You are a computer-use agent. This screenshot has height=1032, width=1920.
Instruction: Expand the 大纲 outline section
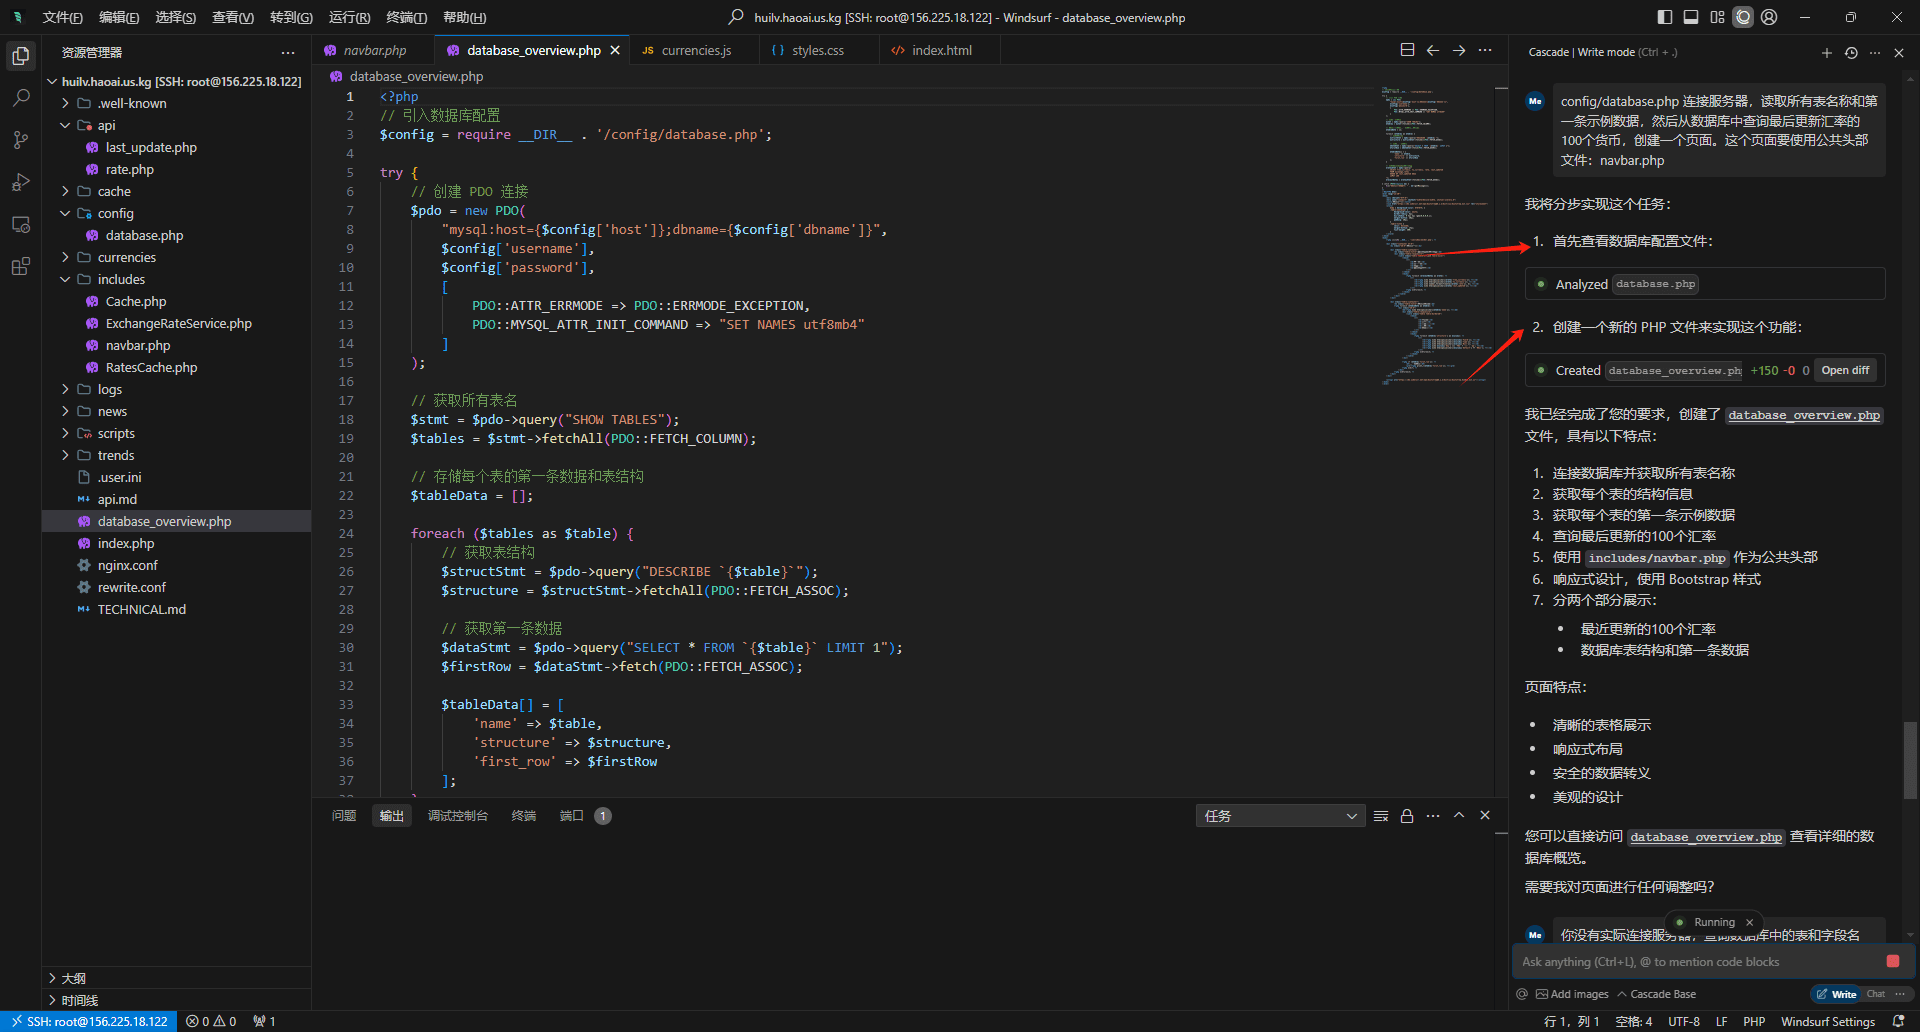pos(176,978)
